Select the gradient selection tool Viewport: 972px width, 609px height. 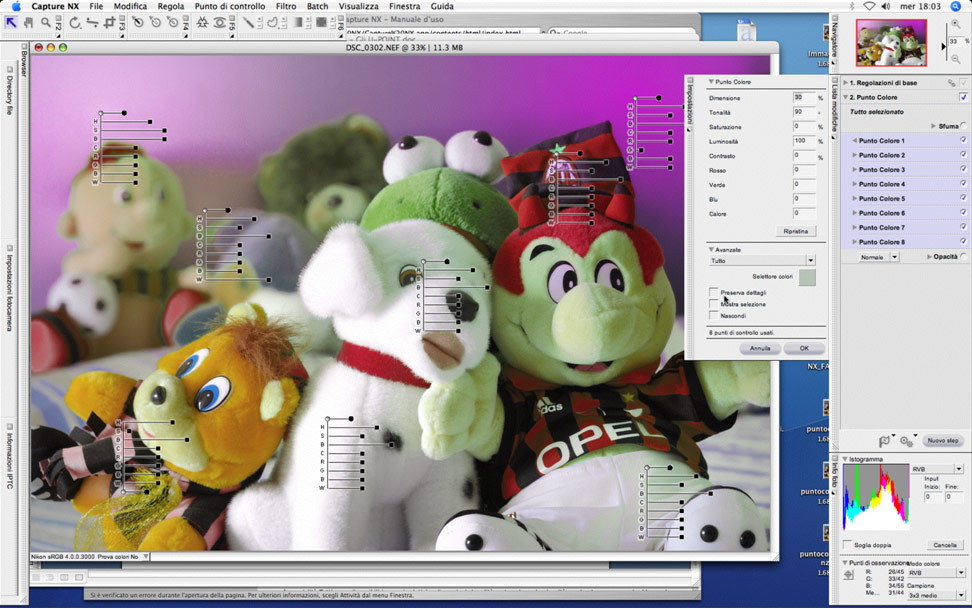click(298, 23)
